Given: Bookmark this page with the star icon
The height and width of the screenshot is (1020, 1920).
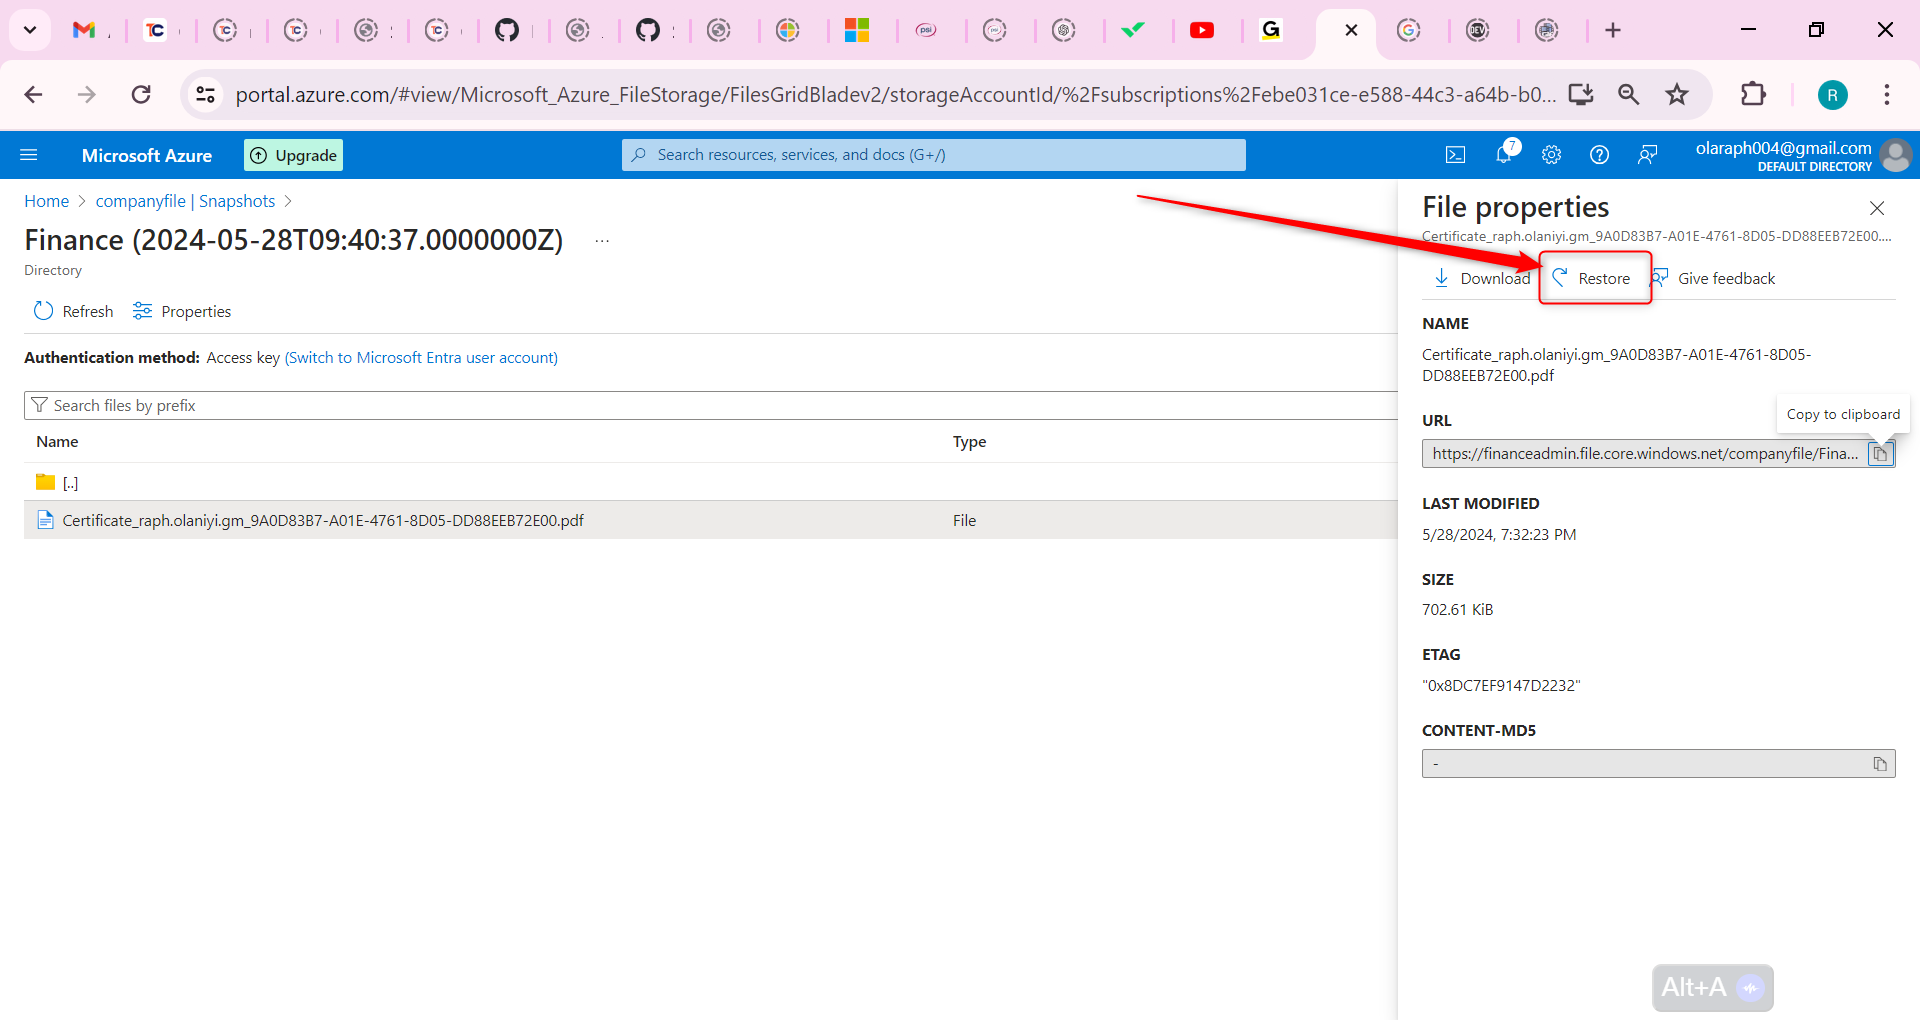Looking at the screenshot, I should (1677, 94).
